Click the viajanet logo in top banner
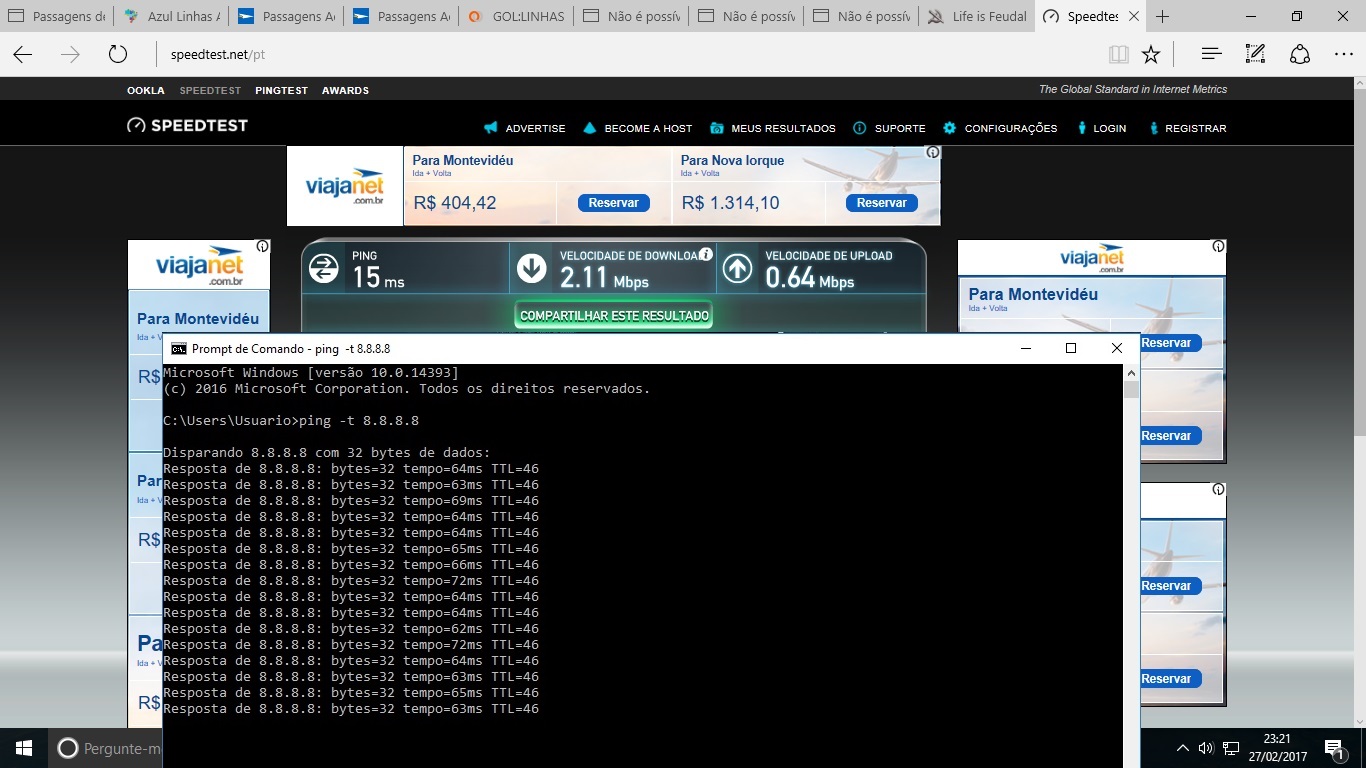The width and height of the screenshot is (1366, 768). (x=345, y=186)
